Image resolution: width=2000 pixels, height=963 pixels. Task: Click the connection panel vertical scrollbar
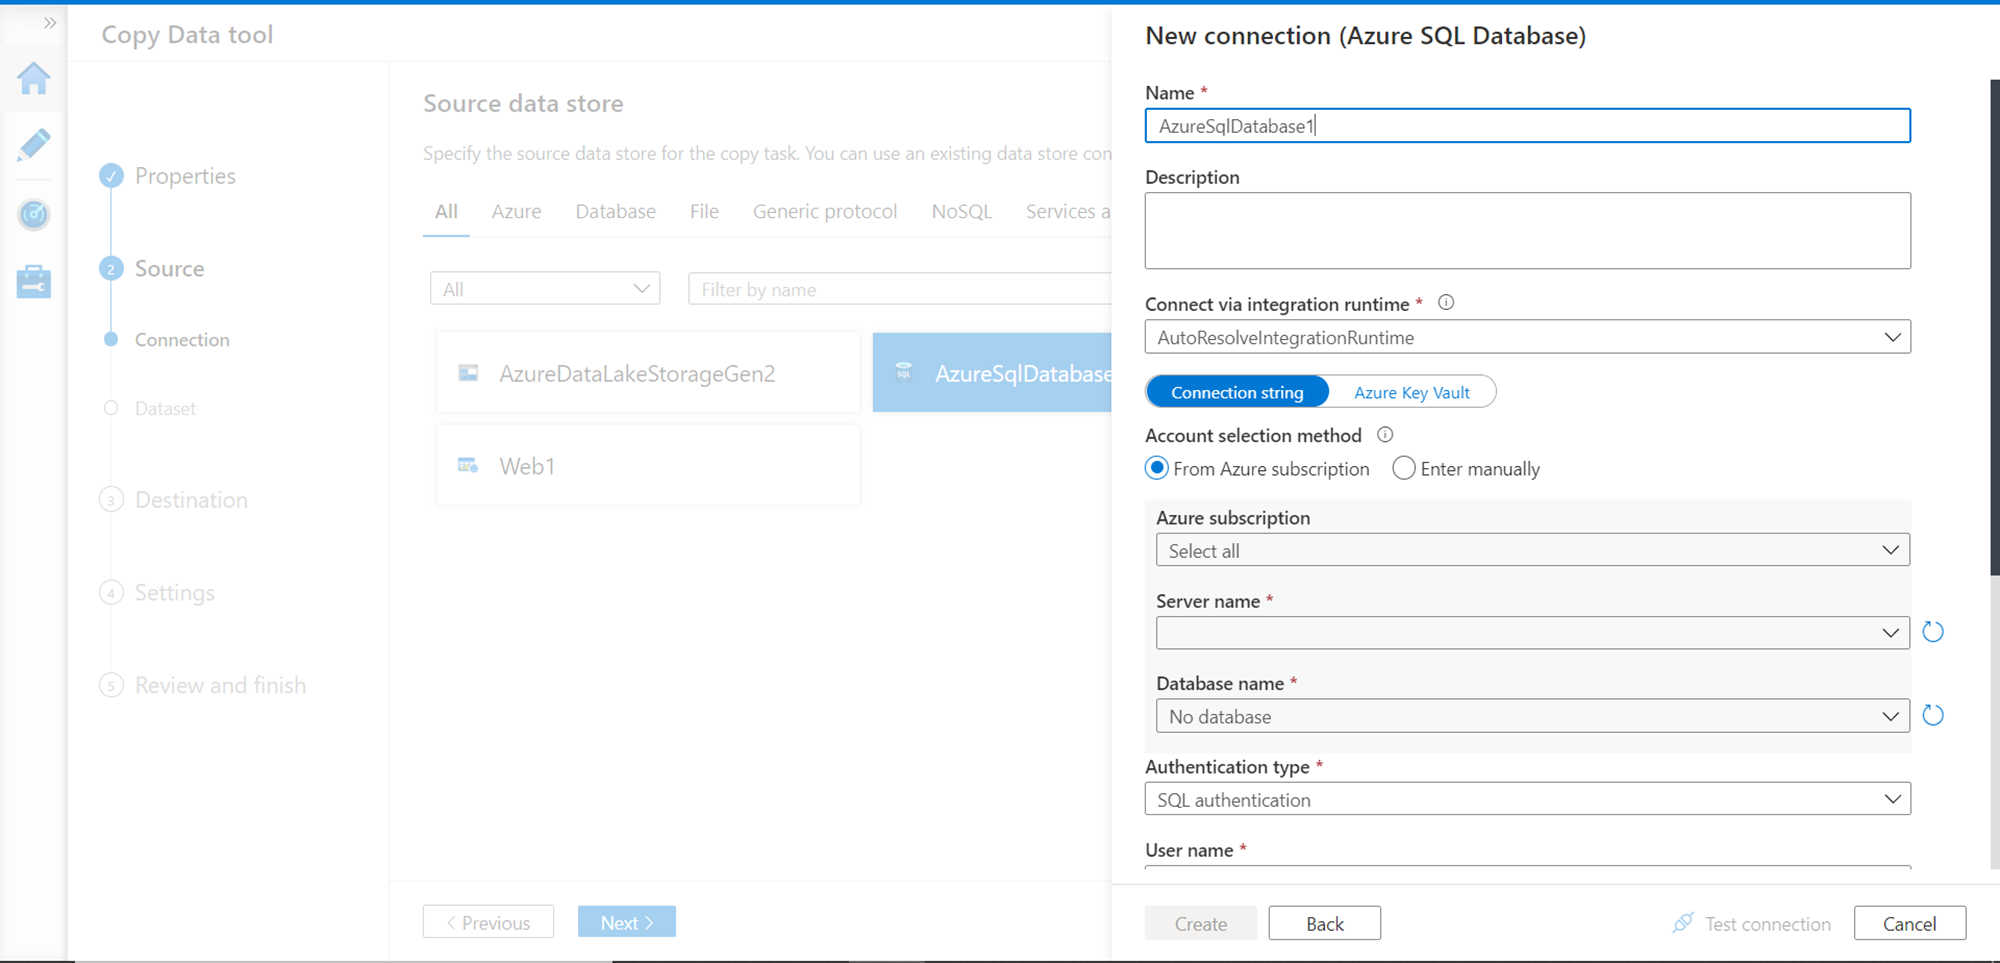[x=1994, y=330]
